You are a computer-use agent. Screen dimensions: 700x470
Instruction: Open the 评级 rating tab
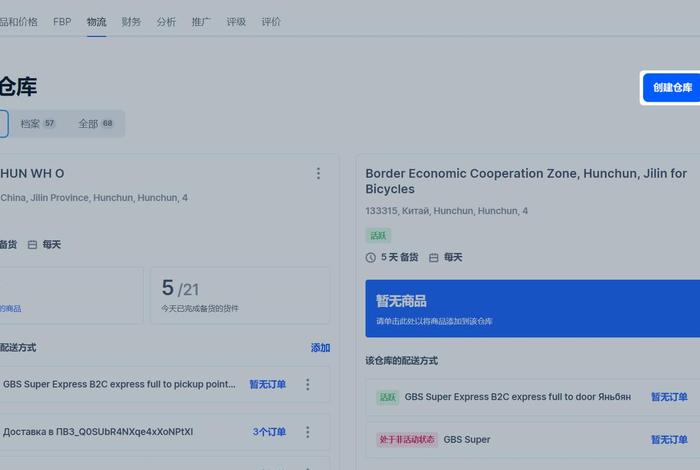pyautogui.click(x=236, y=22)
